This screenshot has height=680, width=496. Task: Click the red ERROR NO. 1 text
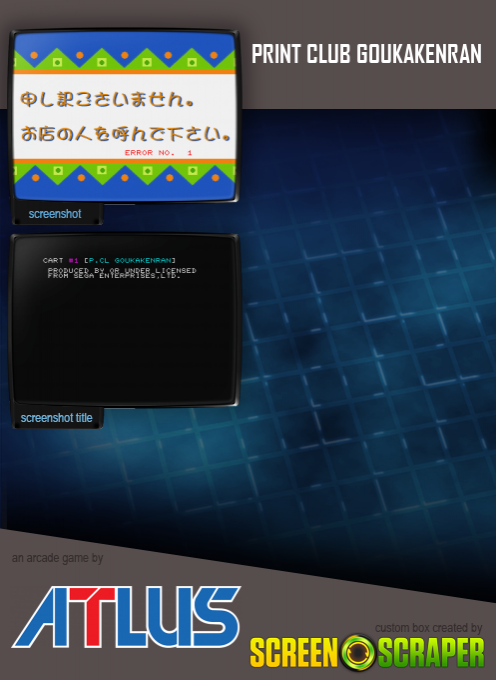[158, 153]
